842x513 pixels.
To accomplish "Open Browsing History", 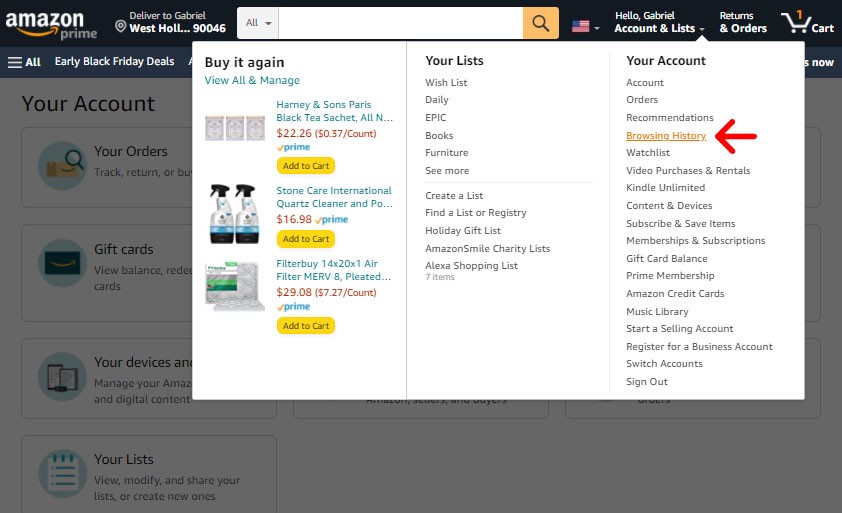I will [666, 135].
